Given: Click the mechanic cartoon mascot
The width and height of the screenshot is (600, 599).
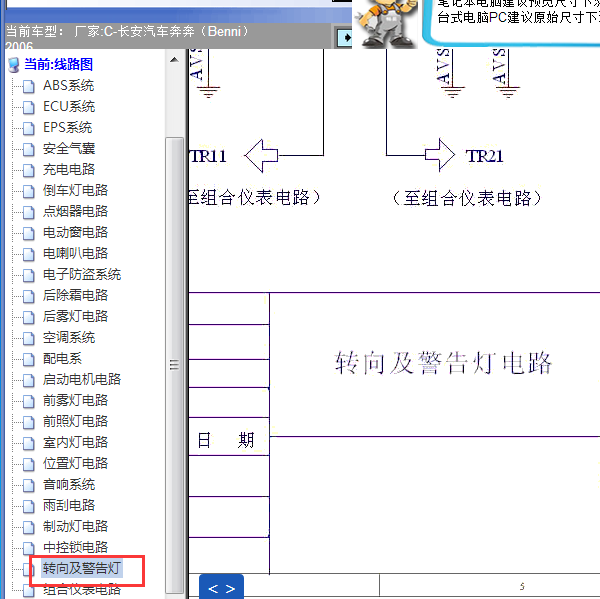Looking at the screenshot, I should coord(386,23).
